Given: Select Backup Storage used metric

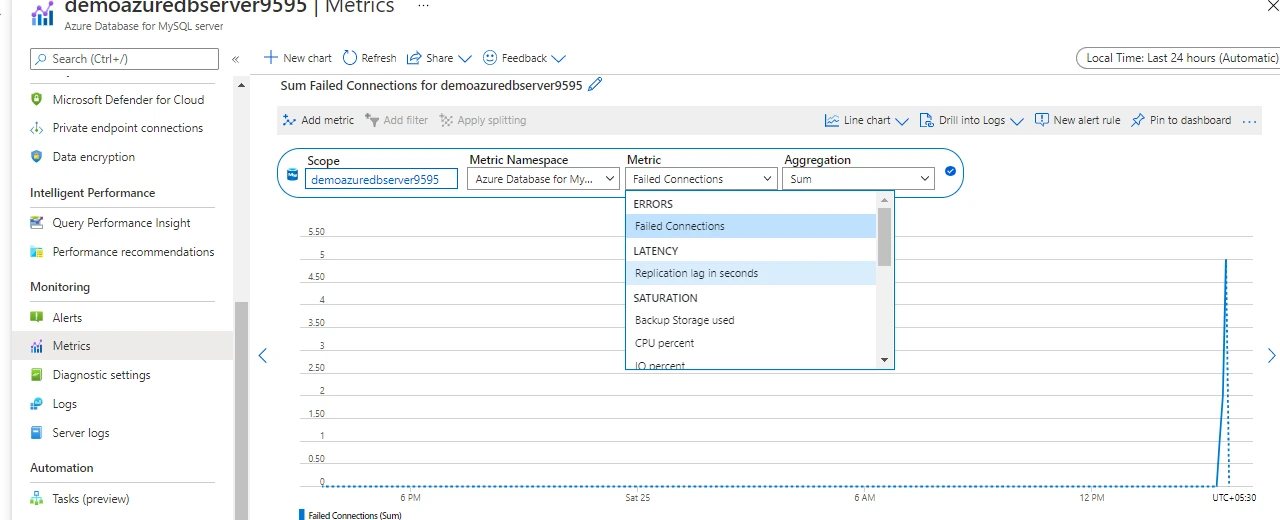Looking at the screenshot, I should (751, 320).
